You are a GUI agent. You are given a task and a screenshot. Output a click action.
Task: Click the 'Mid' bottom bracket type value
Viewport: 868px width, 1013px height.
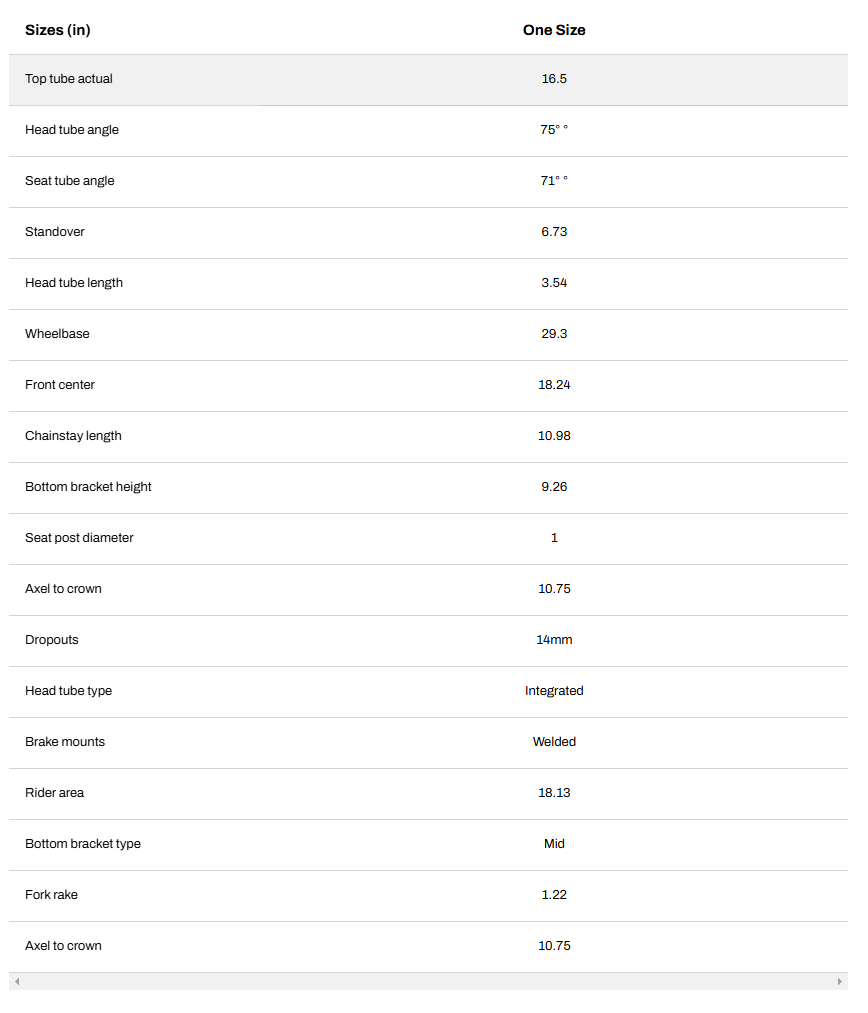pos(554,844)
